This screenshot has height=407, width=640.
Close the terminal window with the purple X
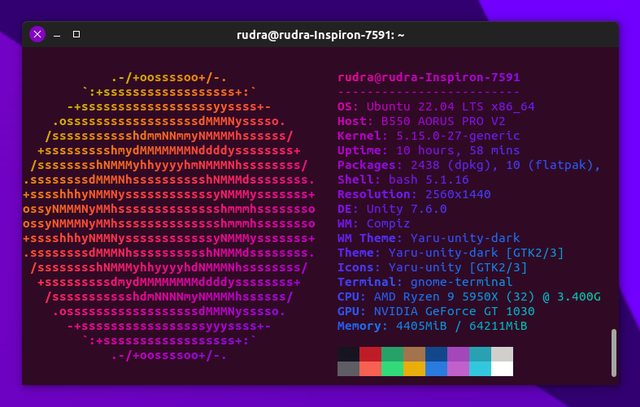click(37, 34)
